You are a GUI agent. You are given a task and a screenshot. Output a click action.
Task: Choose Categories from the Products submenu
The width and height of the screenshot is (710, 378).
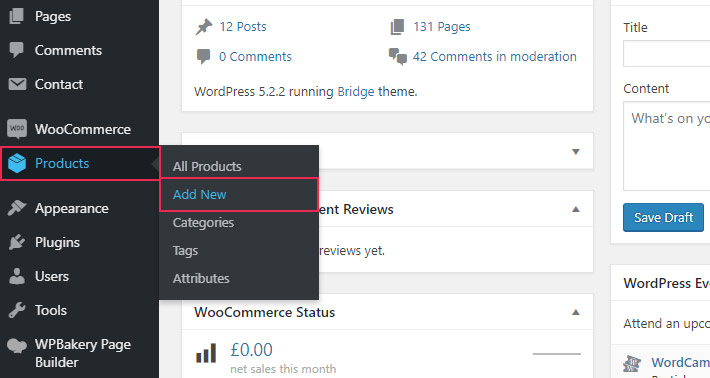coord(203,223)
